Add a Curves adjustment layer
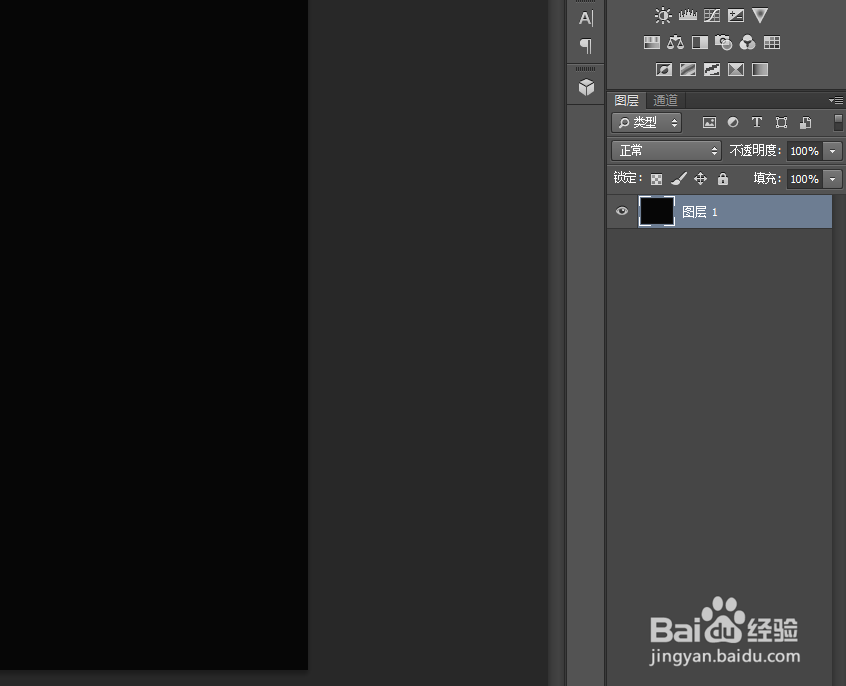Screen dimensions: 846x686 pos(712,15)
